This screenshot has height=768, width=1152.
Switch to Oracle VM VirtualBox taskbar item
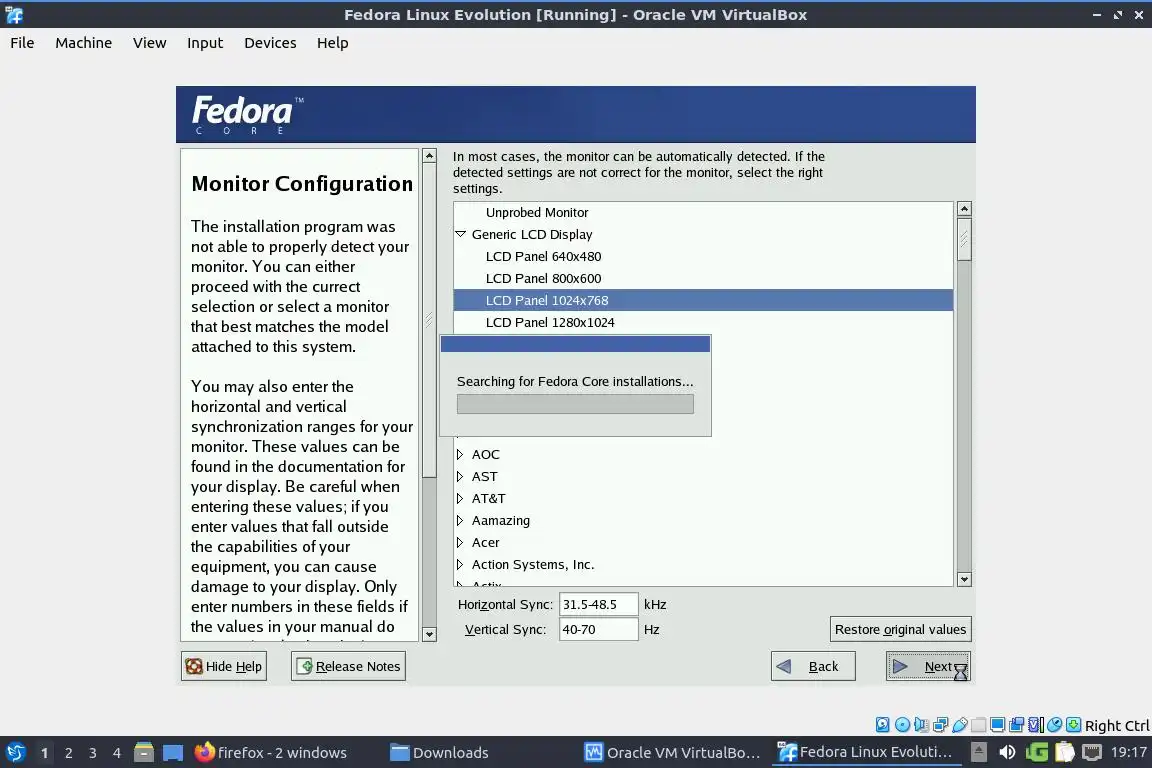672,752
